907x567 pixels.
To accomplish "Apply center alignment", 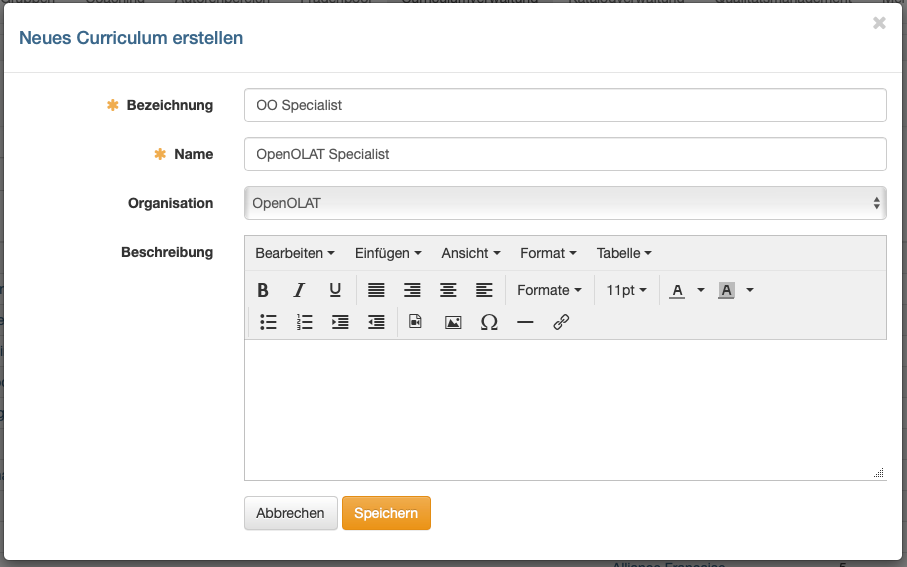I will [x=448, y=290].
